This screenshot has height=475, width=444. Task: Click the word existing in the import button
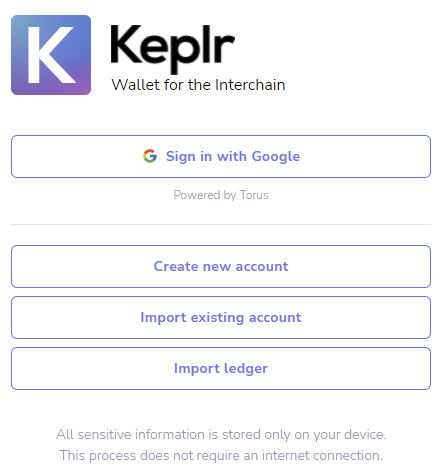coord(217,318)
